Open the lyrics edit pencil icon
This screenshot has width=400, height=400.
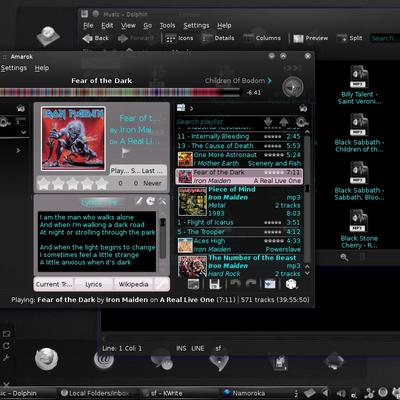[x=139, y=201]
